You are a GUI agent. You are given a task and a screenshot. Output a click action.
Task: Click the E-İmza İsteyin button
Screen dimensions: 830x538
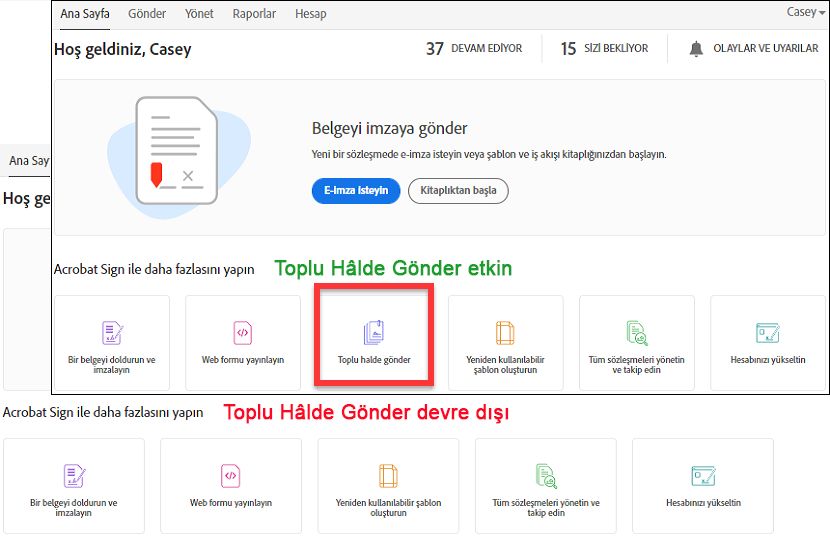tap(356, 191)
